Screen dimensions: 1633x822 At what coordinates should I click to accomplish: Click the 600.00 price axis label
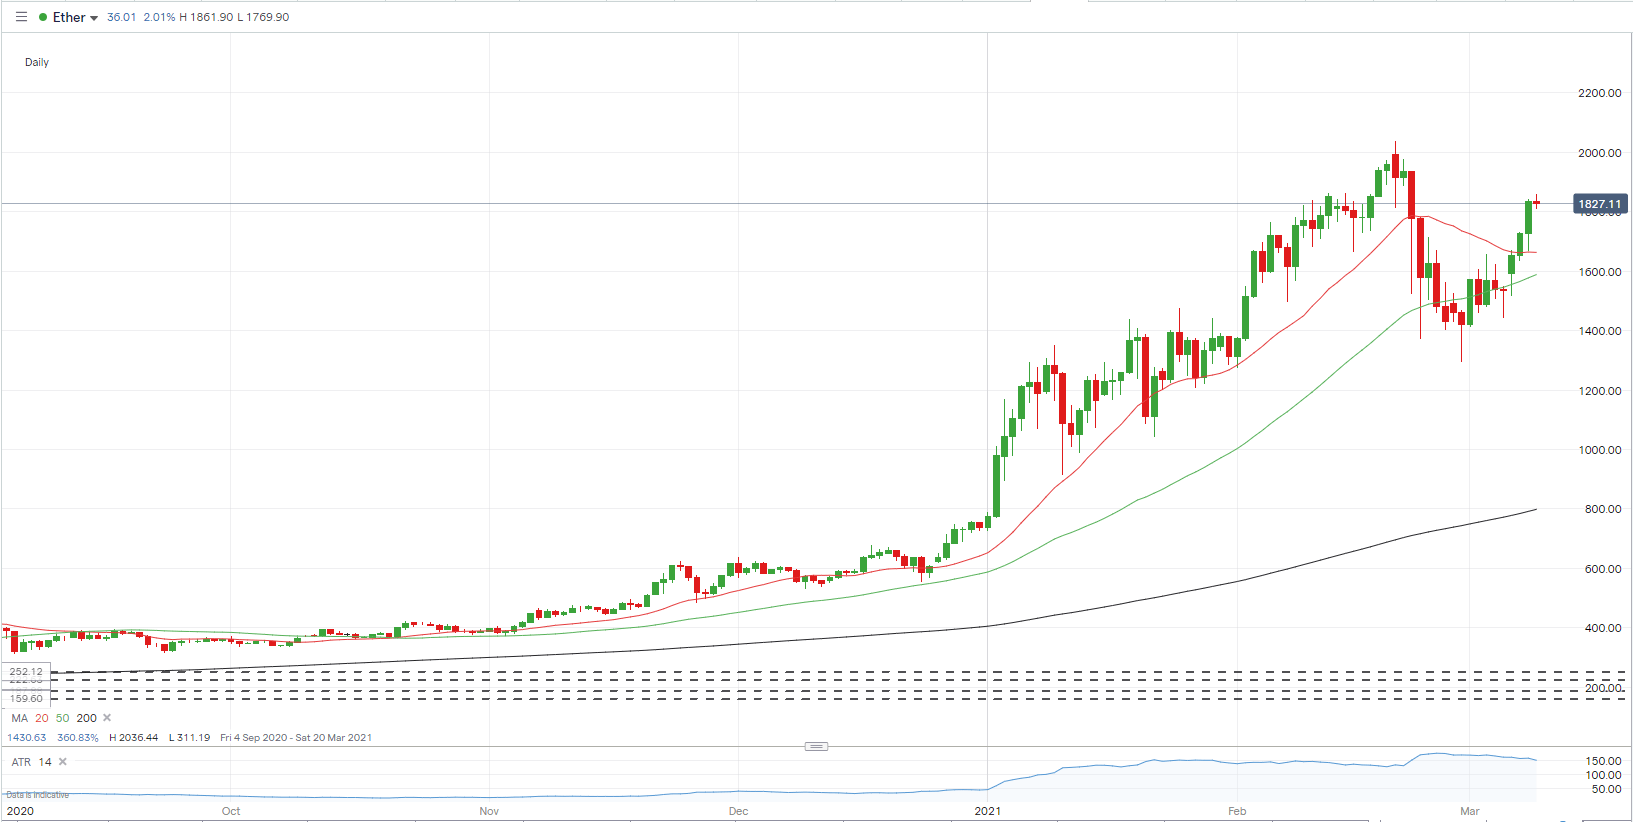(x=1603, y=569)
